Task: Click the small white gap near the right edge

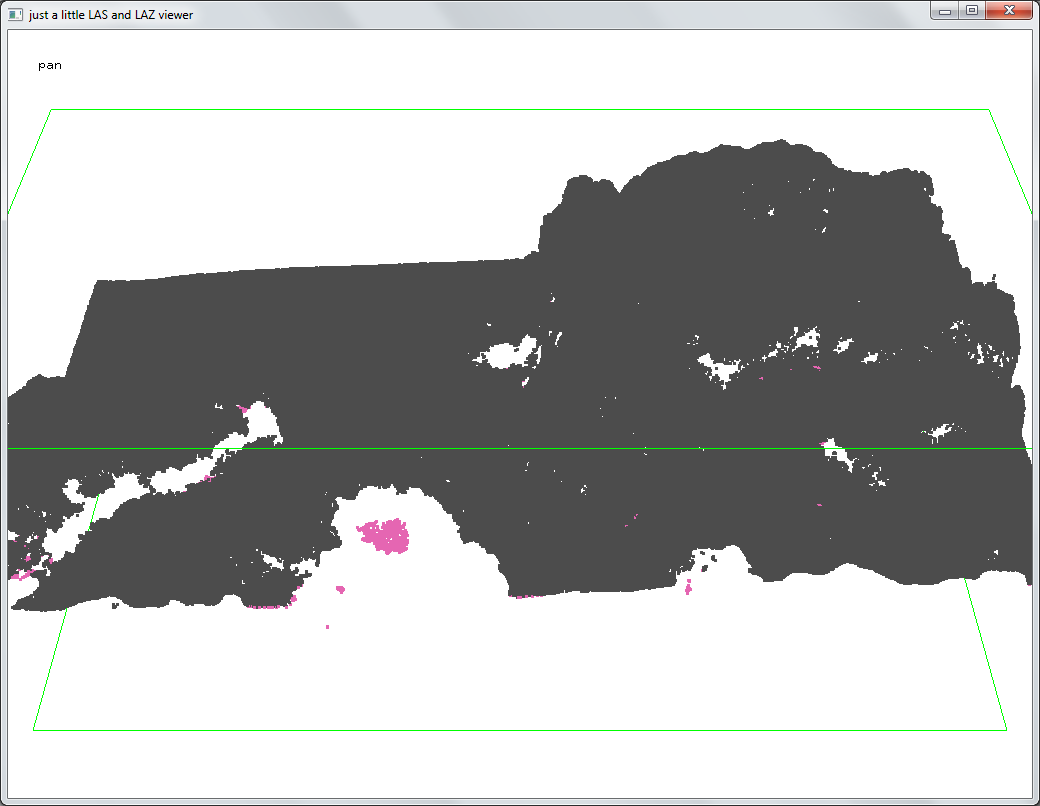Action: point(940,432)
